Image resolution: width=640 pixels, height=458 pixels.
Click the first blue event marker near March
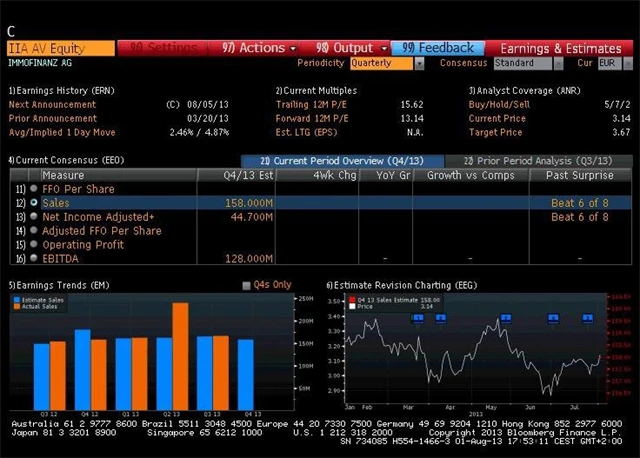click(418, 318)
